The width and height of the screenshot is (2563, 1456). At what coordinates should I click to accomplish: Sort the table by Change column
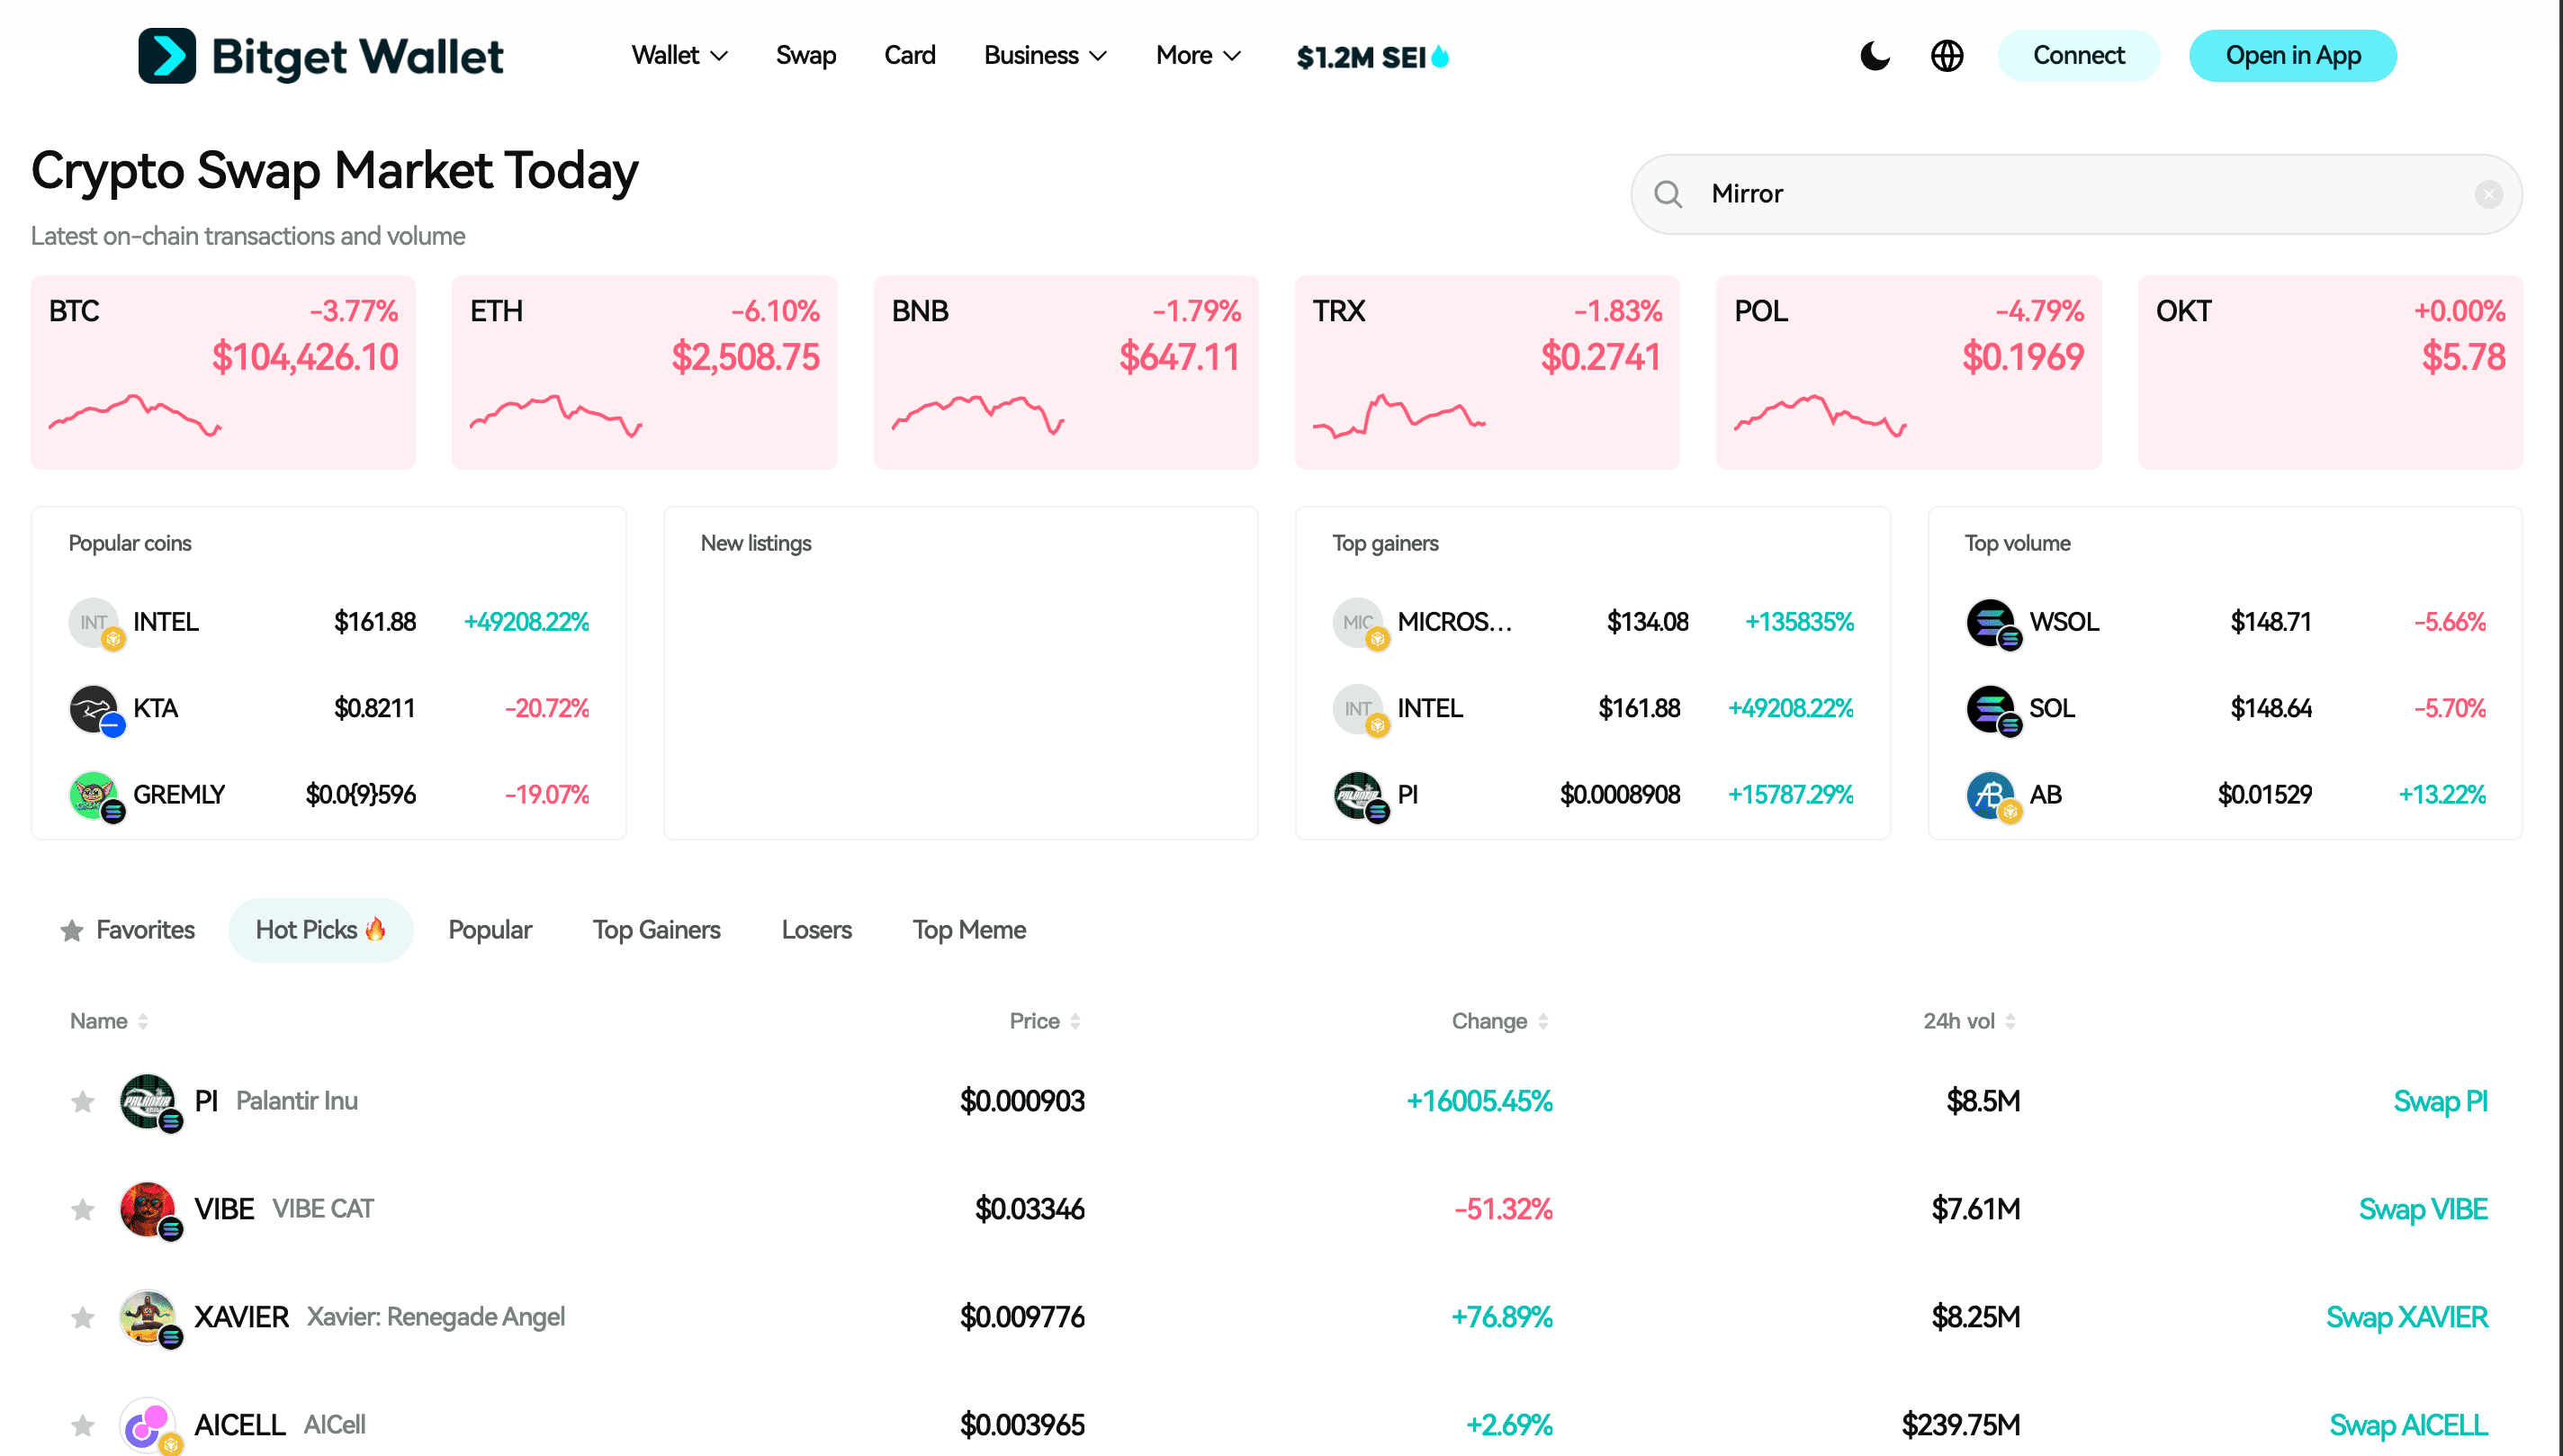click(x=1500, y=1021)
